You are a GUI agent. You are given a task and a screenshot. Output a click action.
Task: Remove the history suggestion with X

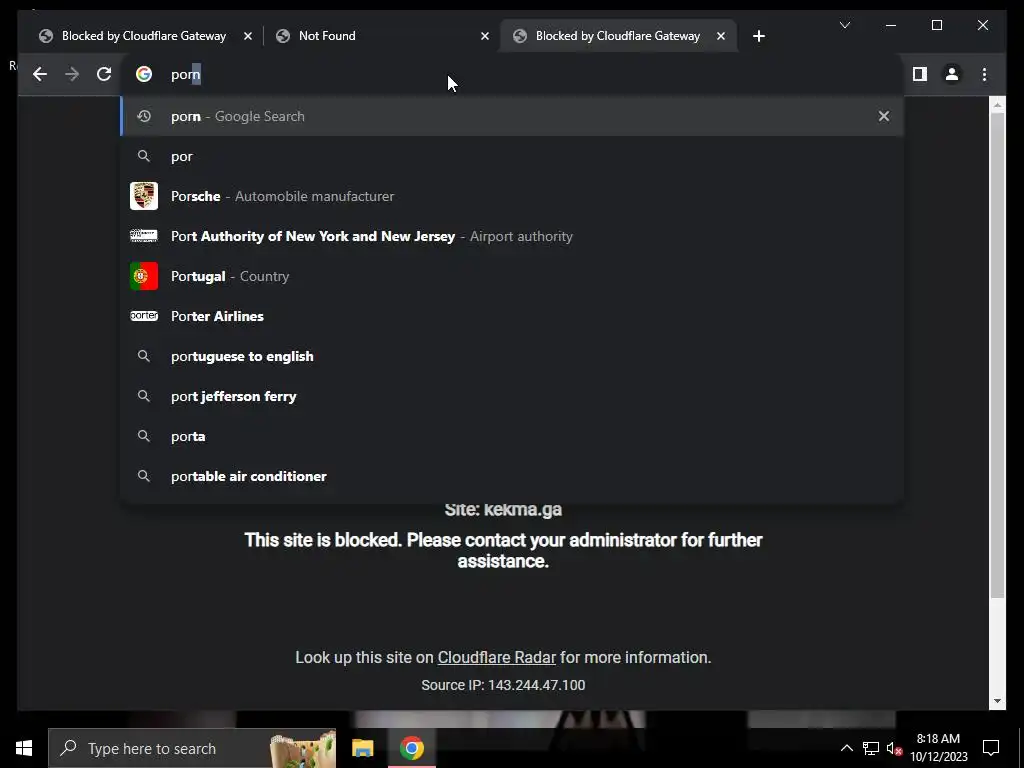coord(884,116)
